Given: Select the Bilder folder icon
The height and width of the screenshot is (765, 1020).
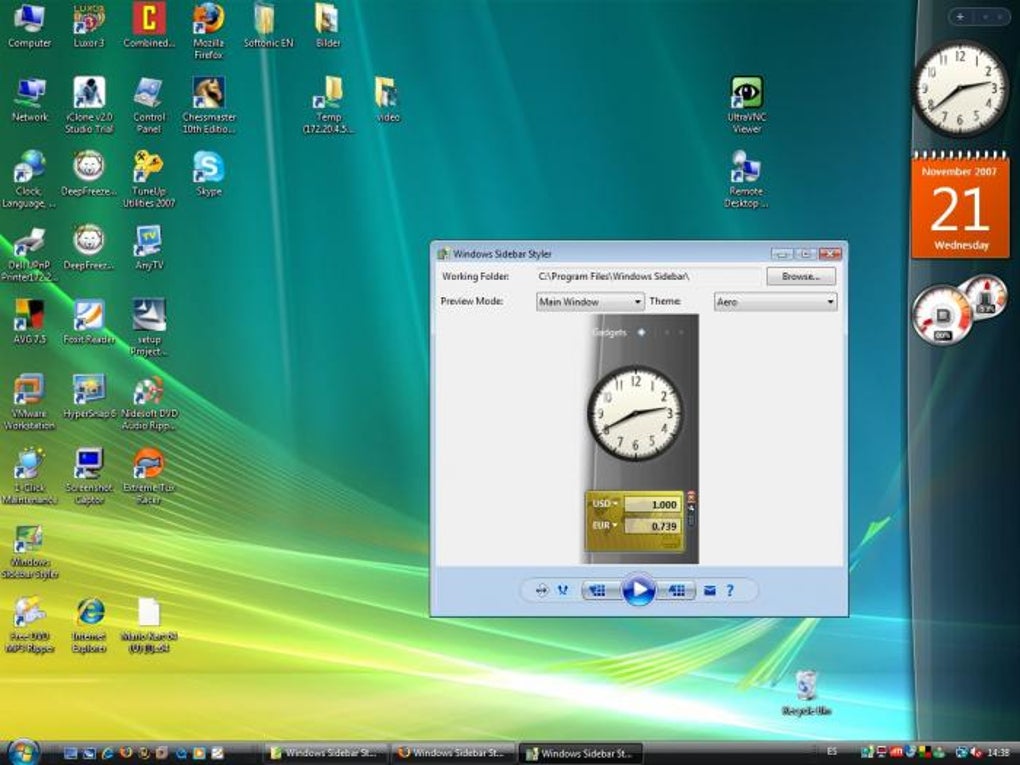Looking at the screenshot, I should tap(328, 26).
